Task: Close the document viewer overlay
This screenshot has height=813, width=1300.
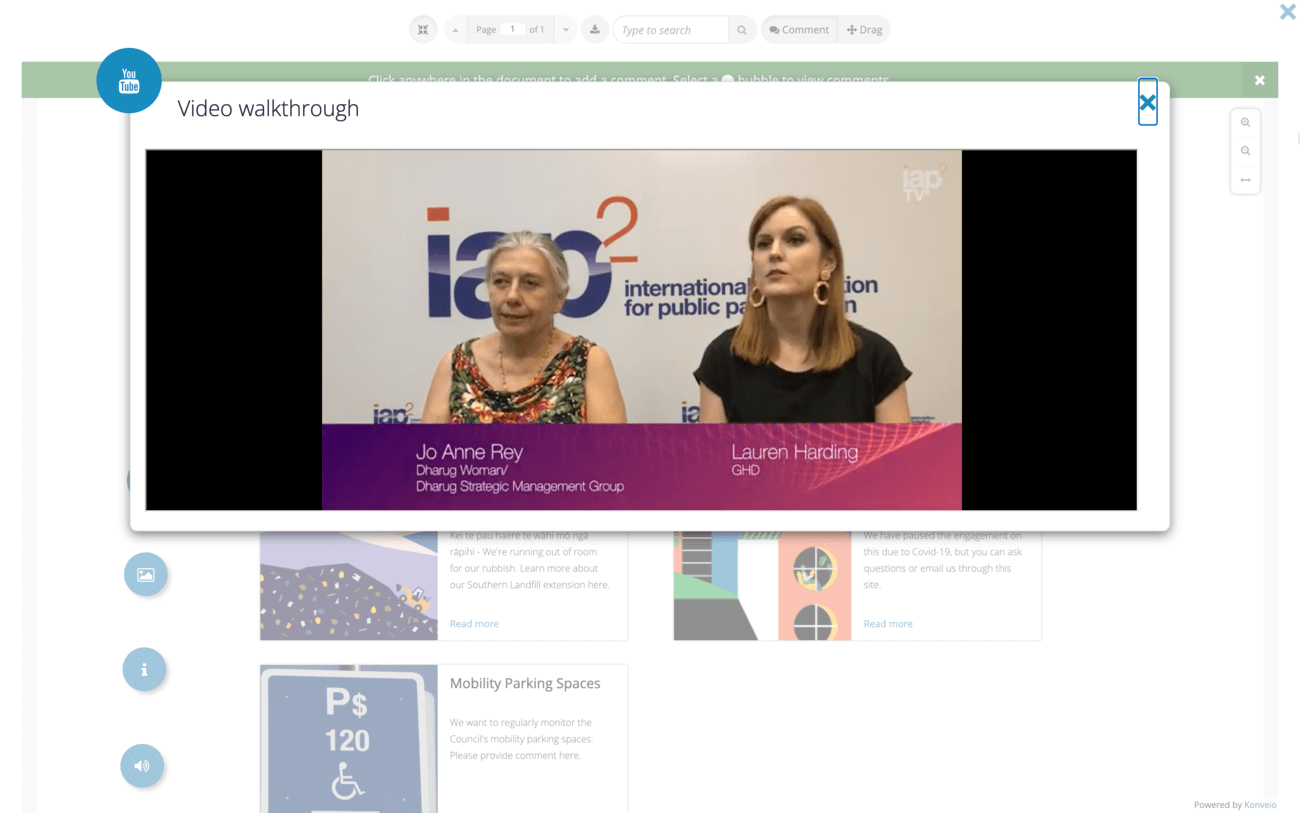Action: point(1287,12)
